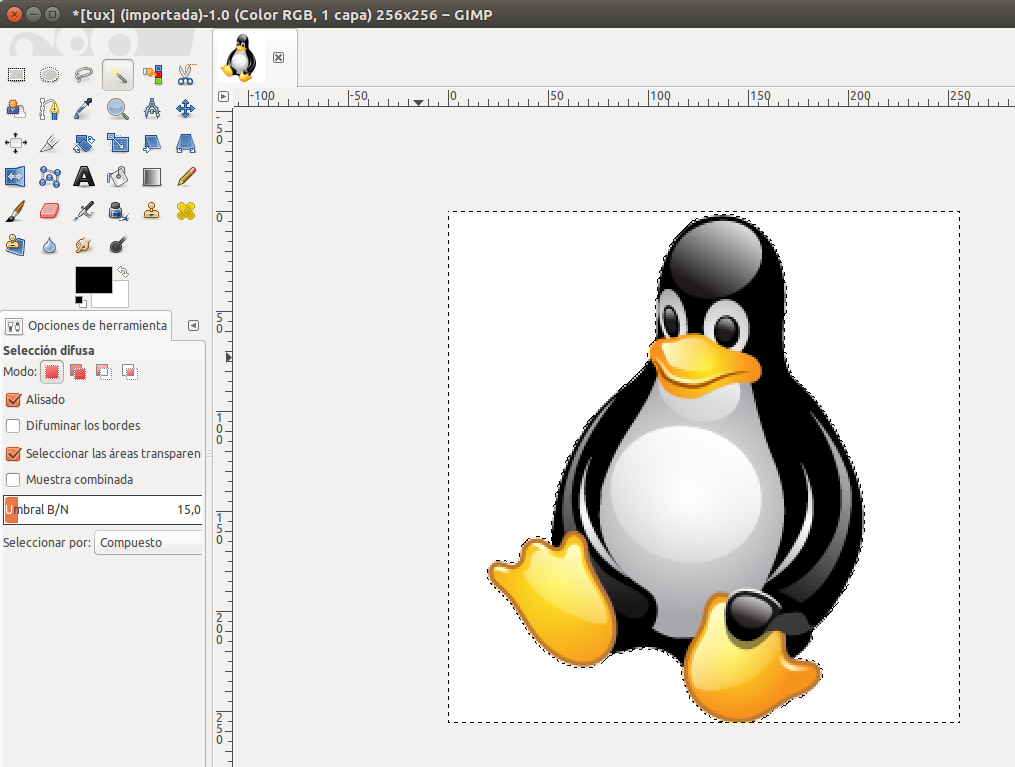Choose the Eraser tool
The height and width of the screenshot is (767, 1015).
49,210
